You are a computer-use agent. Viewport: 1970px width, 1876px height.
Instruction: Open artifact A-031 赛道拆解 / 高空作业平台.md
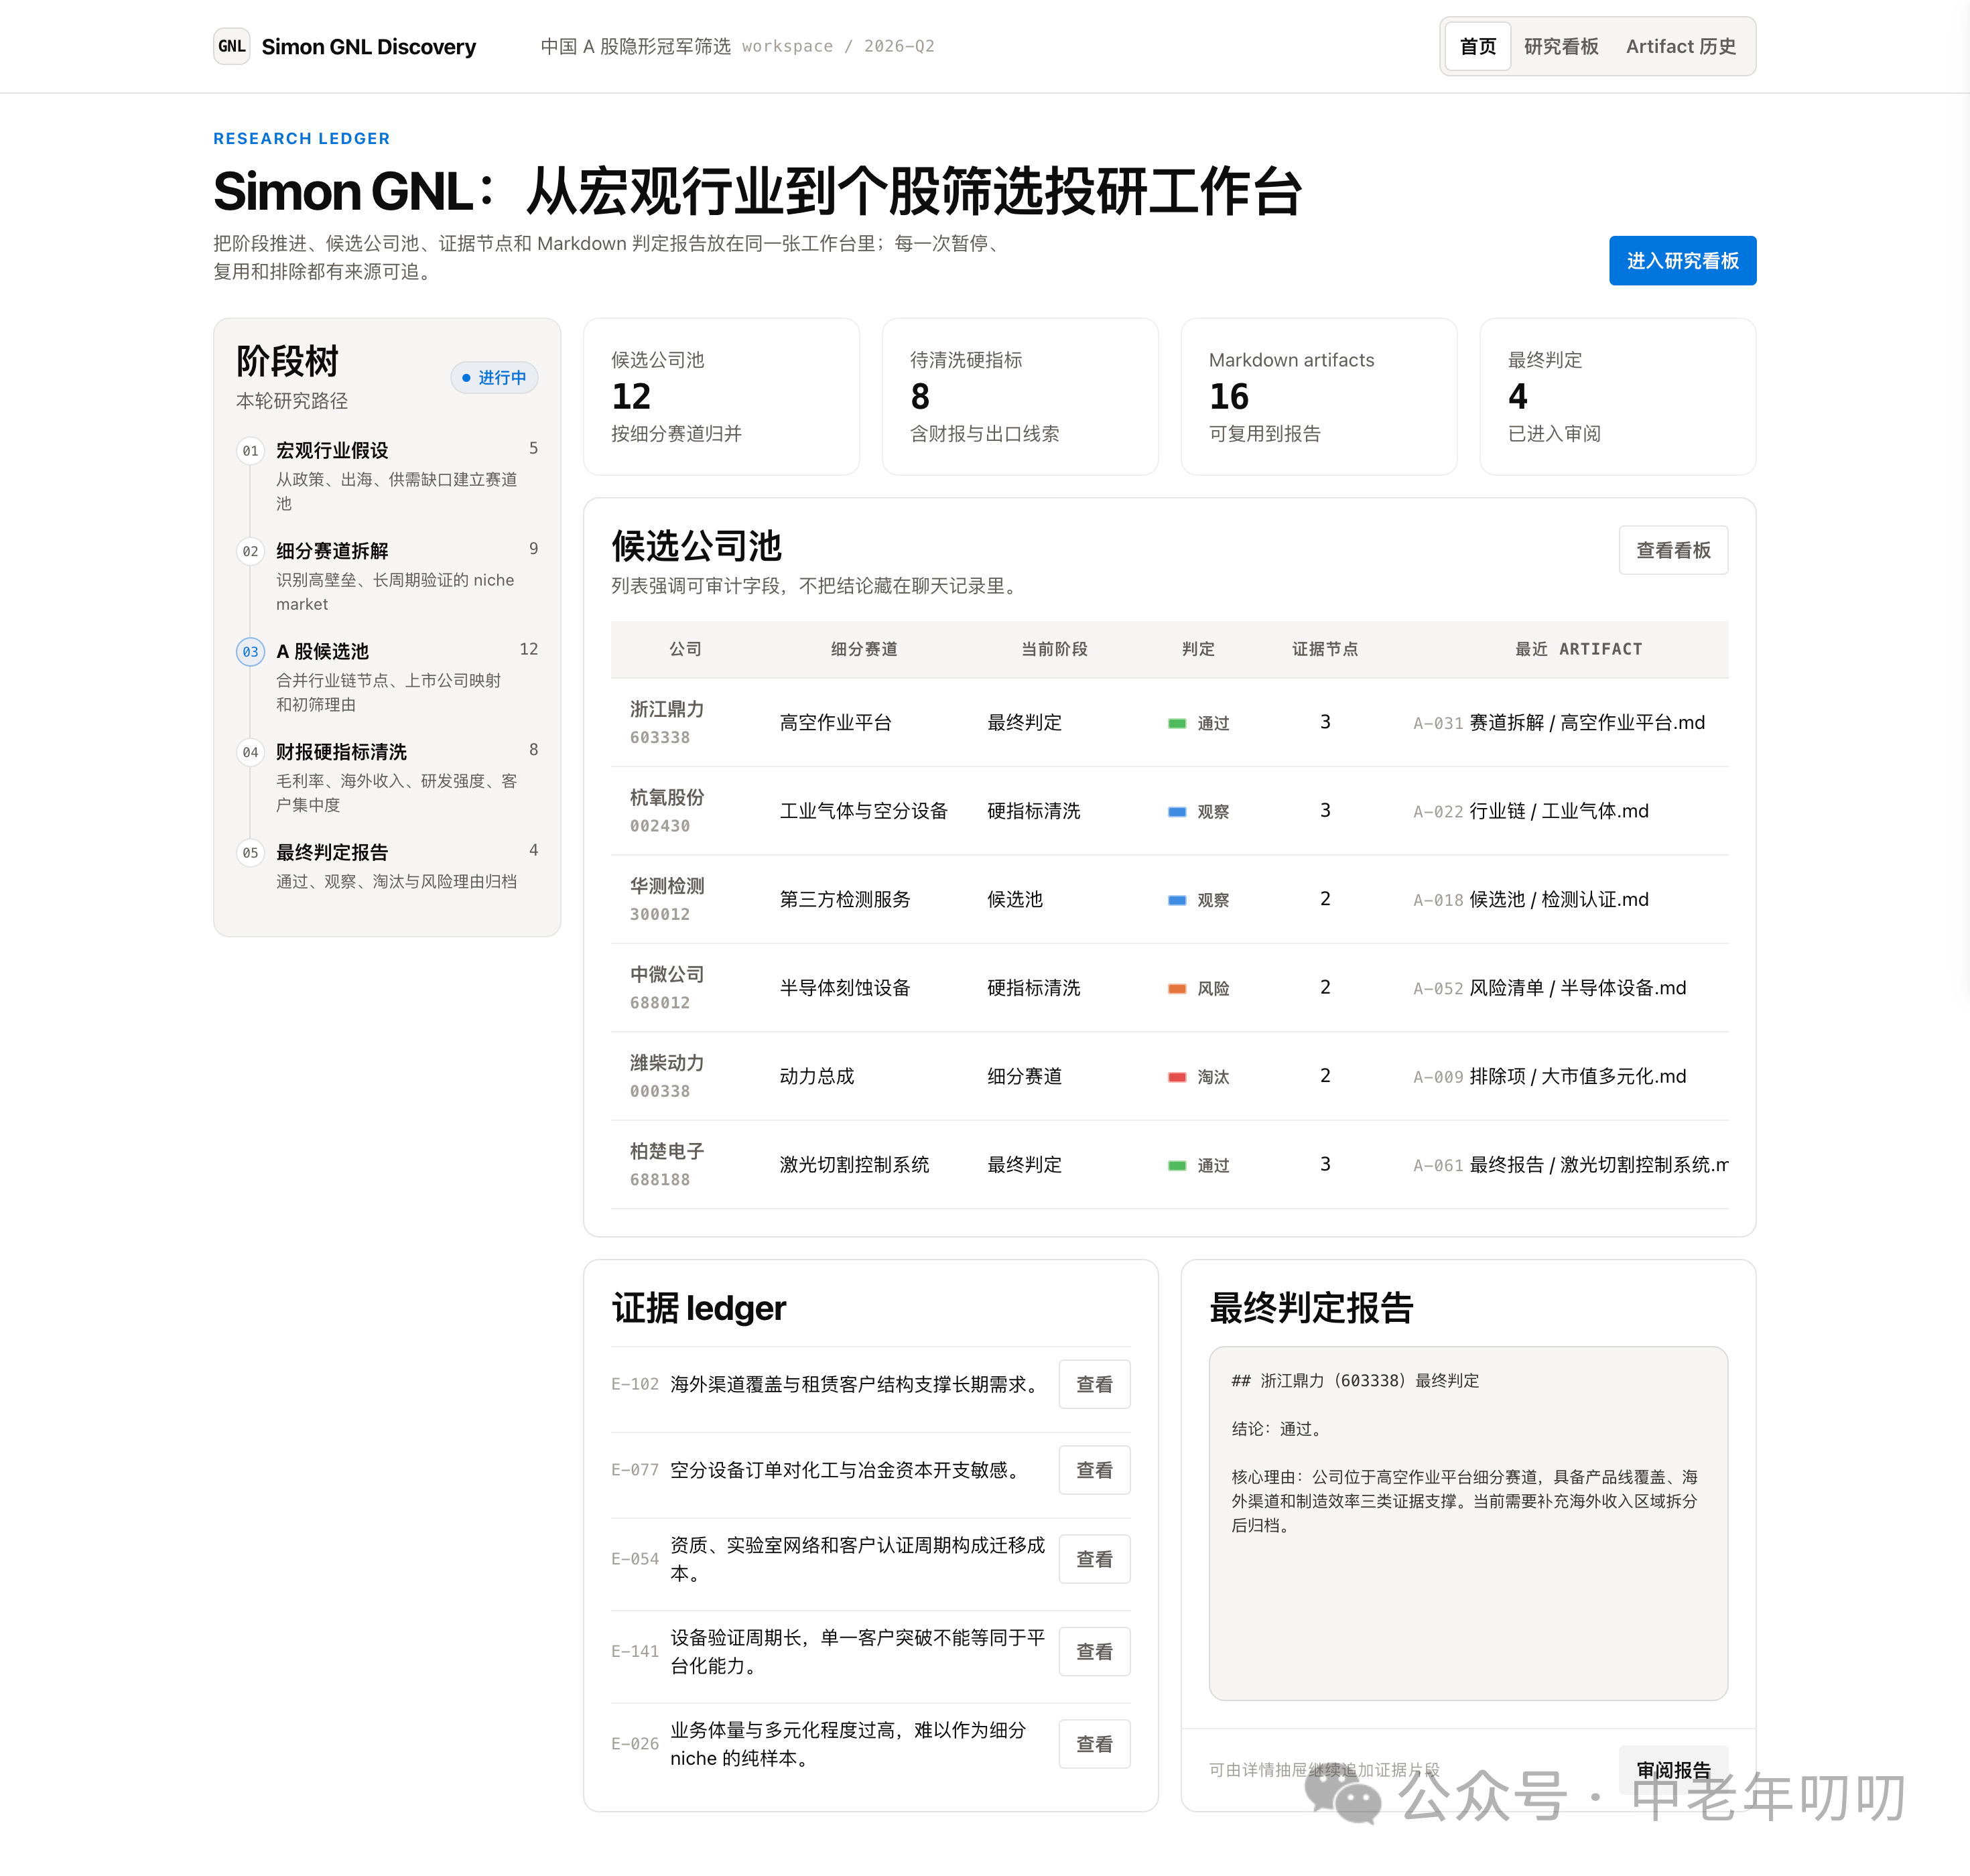(1559, 722)
